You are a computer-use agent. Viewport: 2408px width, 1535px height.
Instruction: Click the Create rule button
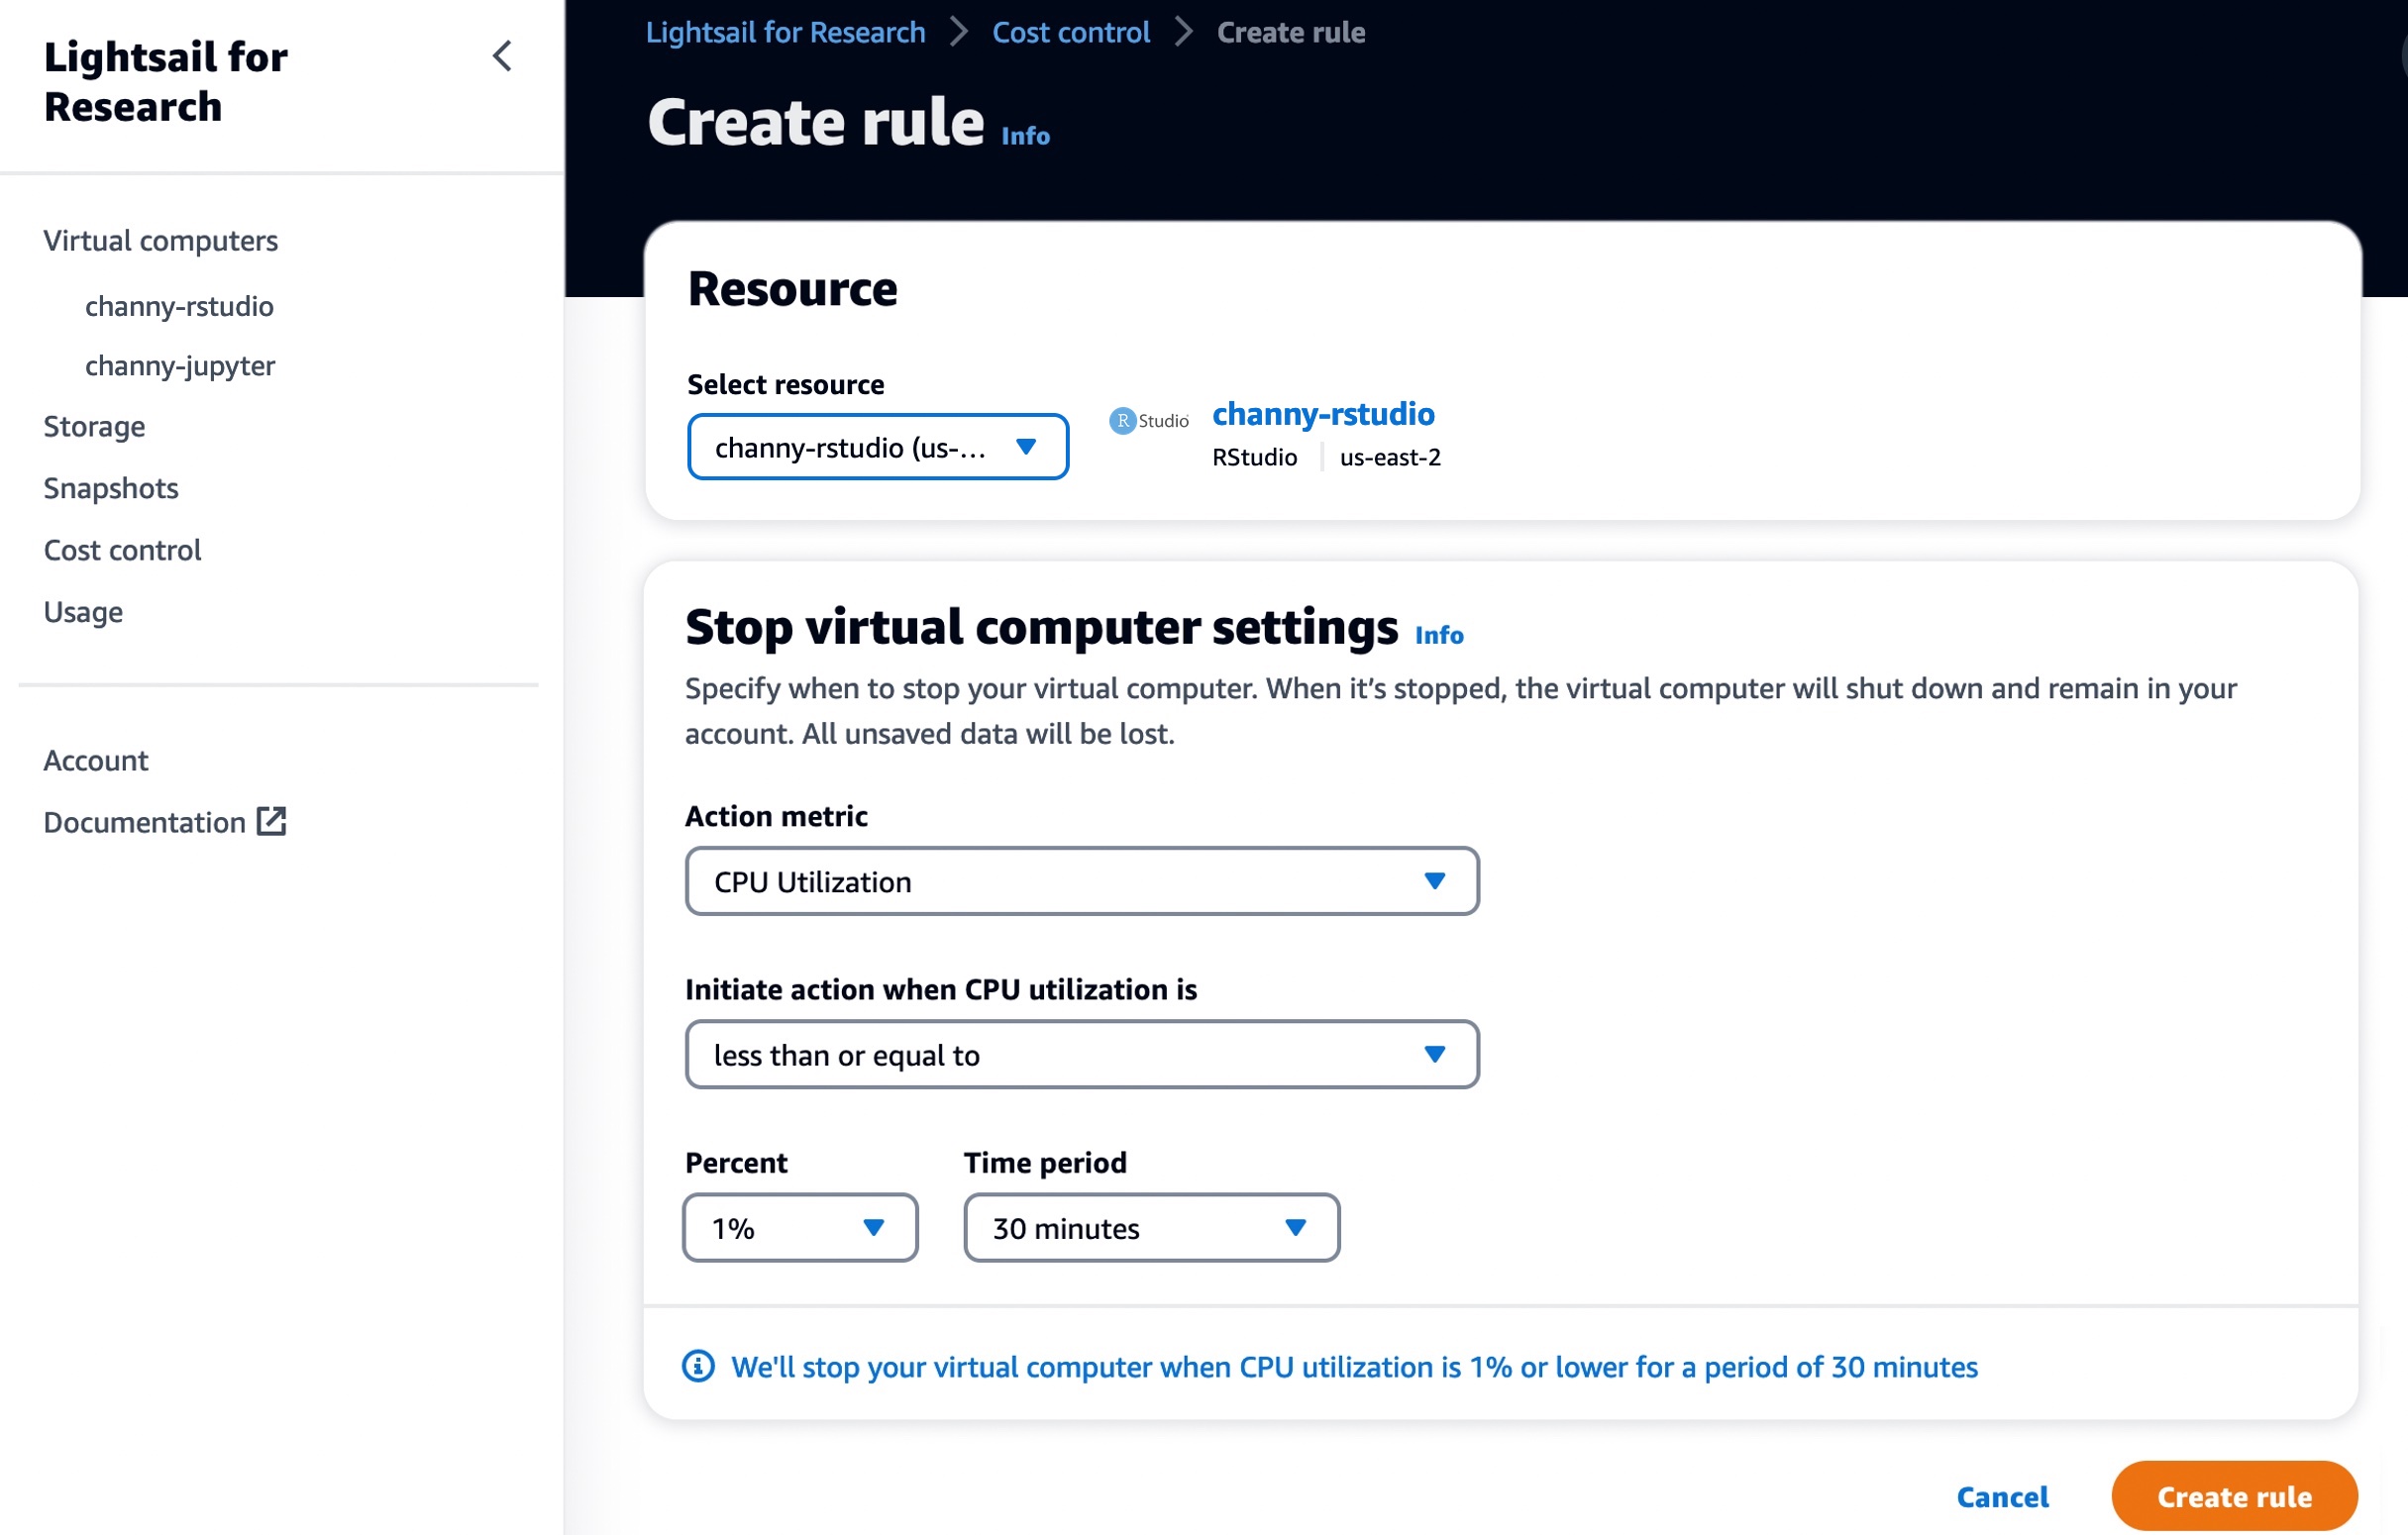coord(2233,1496)
